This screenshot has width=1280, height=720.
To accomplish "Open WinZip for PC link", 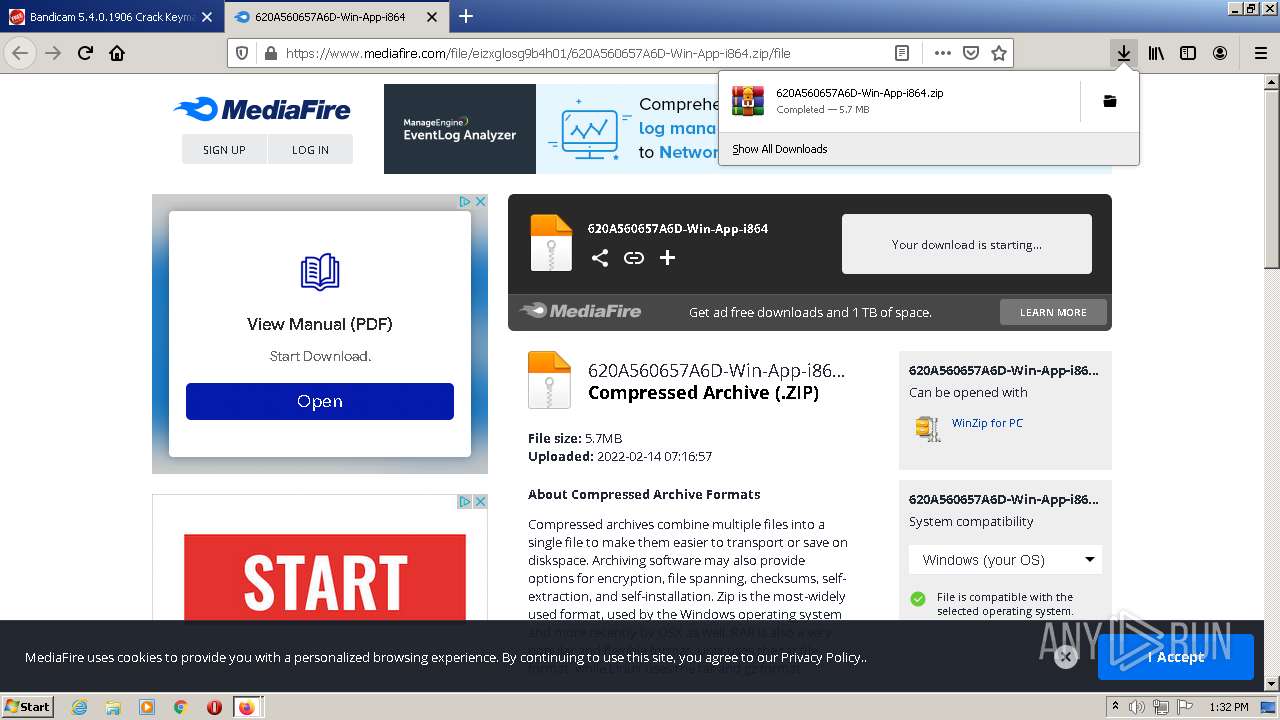I will [x=987, y=423].
